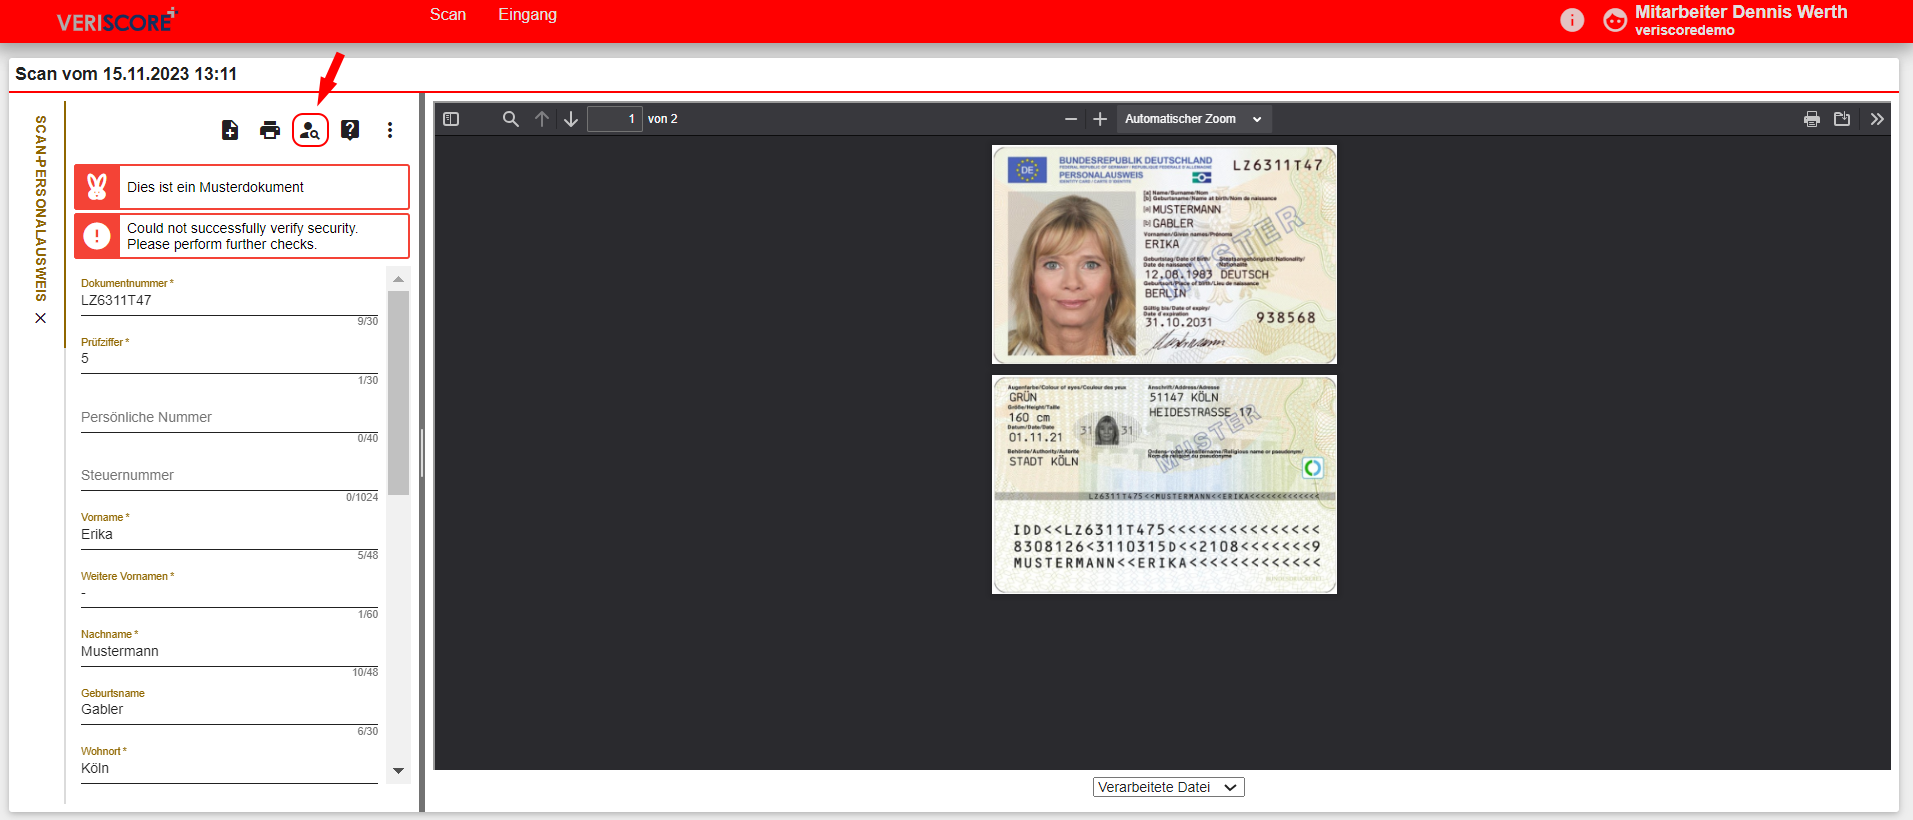The width and height of the screenshot is (1913, 820).
Task: Open the three-dot more options menu
Action: click(x=390, y=130)
